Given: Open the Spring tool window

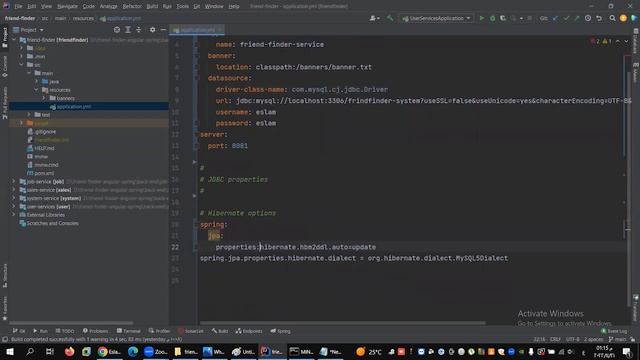Looking at the screenshot, I should (x=280, y=331).
